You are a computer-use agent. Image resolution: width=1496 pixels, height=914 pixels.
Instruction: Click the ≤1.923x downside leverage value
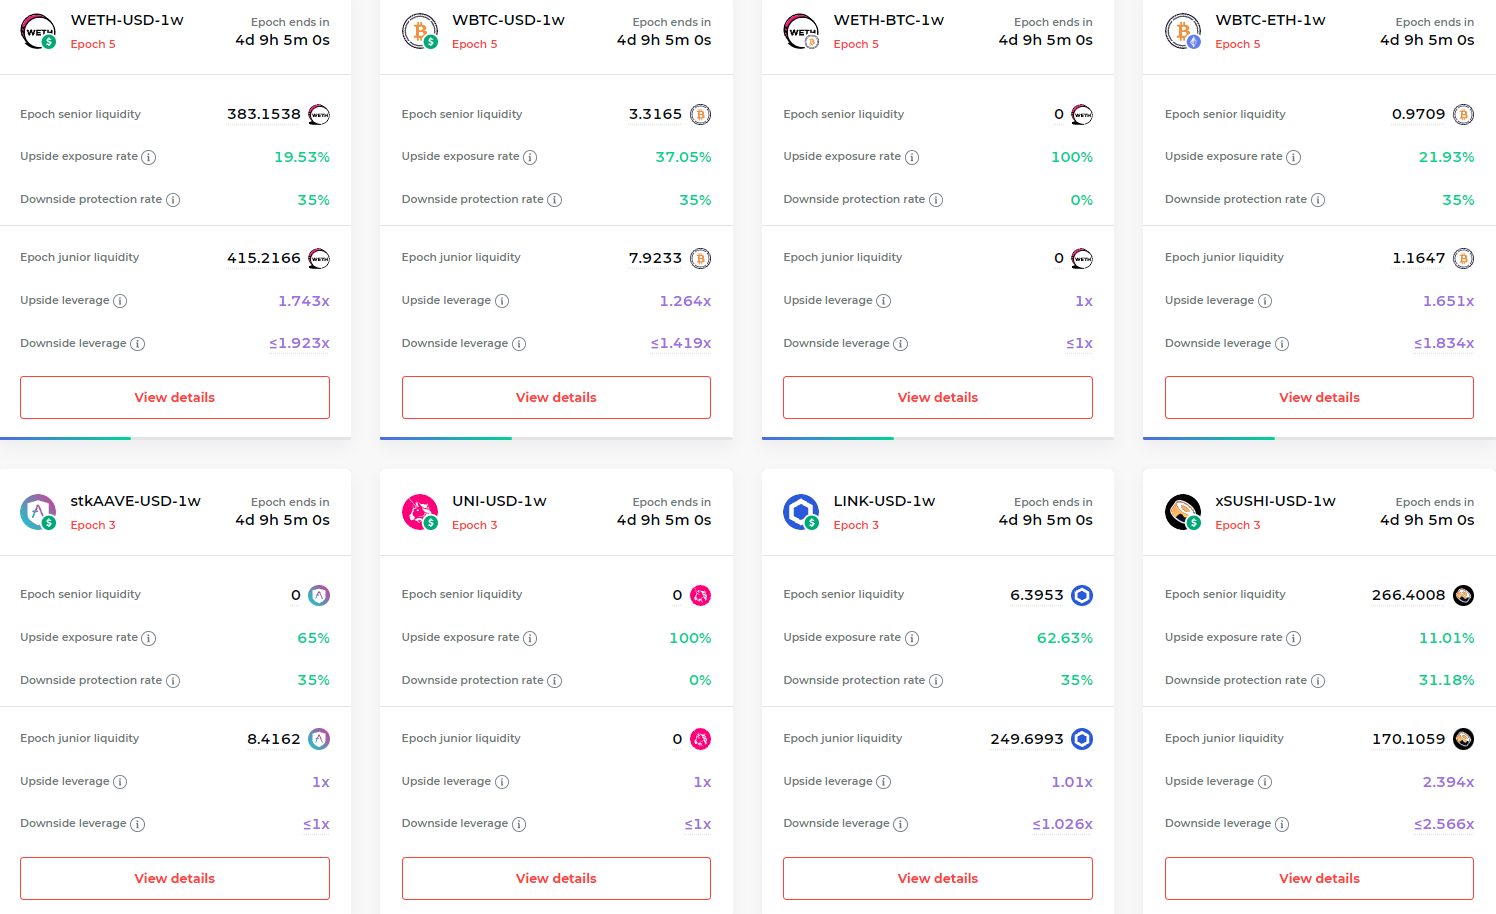pos(299,343)
